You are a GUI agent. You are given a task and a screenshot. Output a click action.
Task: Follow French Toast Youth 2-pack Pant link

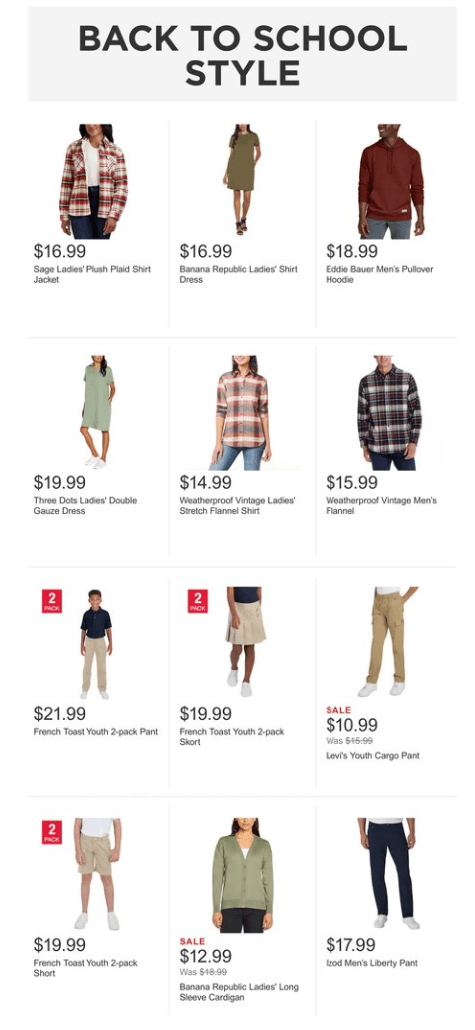coord(96,732)
